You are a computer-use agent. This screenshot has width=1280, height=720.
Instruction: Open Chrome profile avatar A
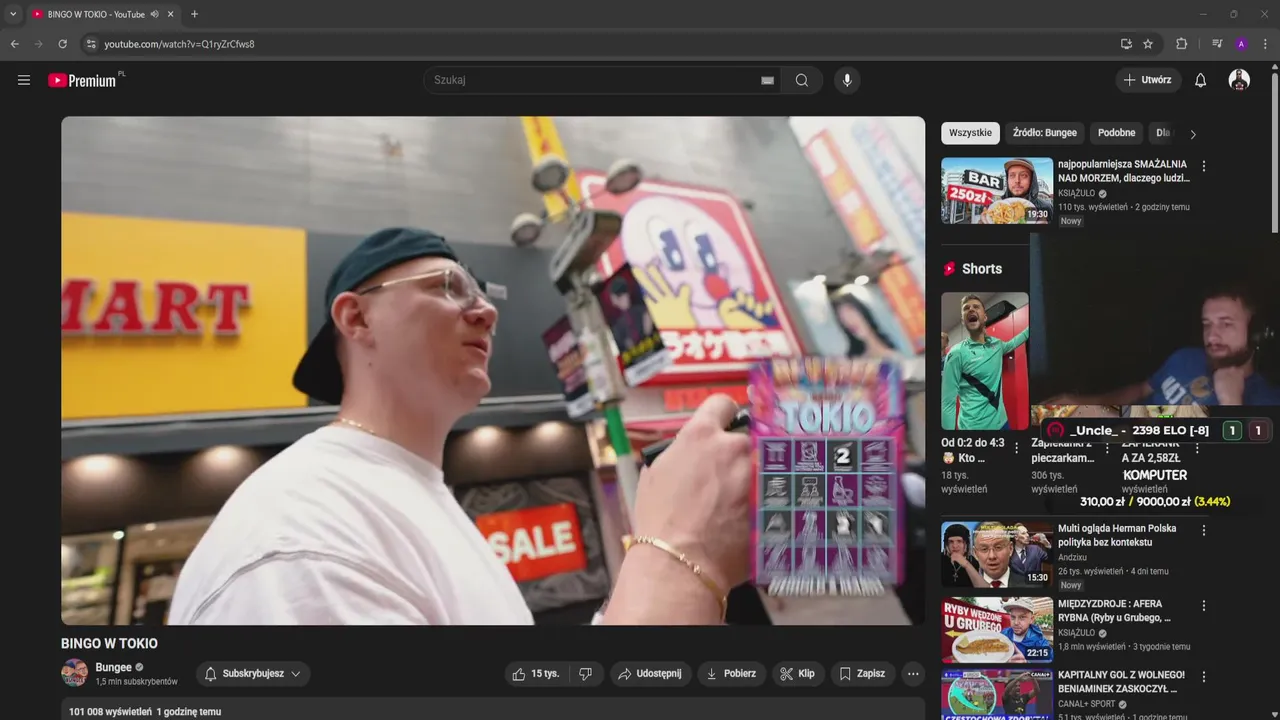[x=1241, y=44]
